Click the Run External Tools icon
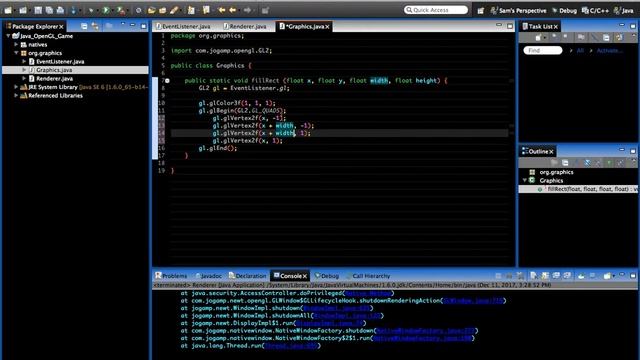This screenshot has height=360, width=640. pyautogui.click(x=120, y=10)
